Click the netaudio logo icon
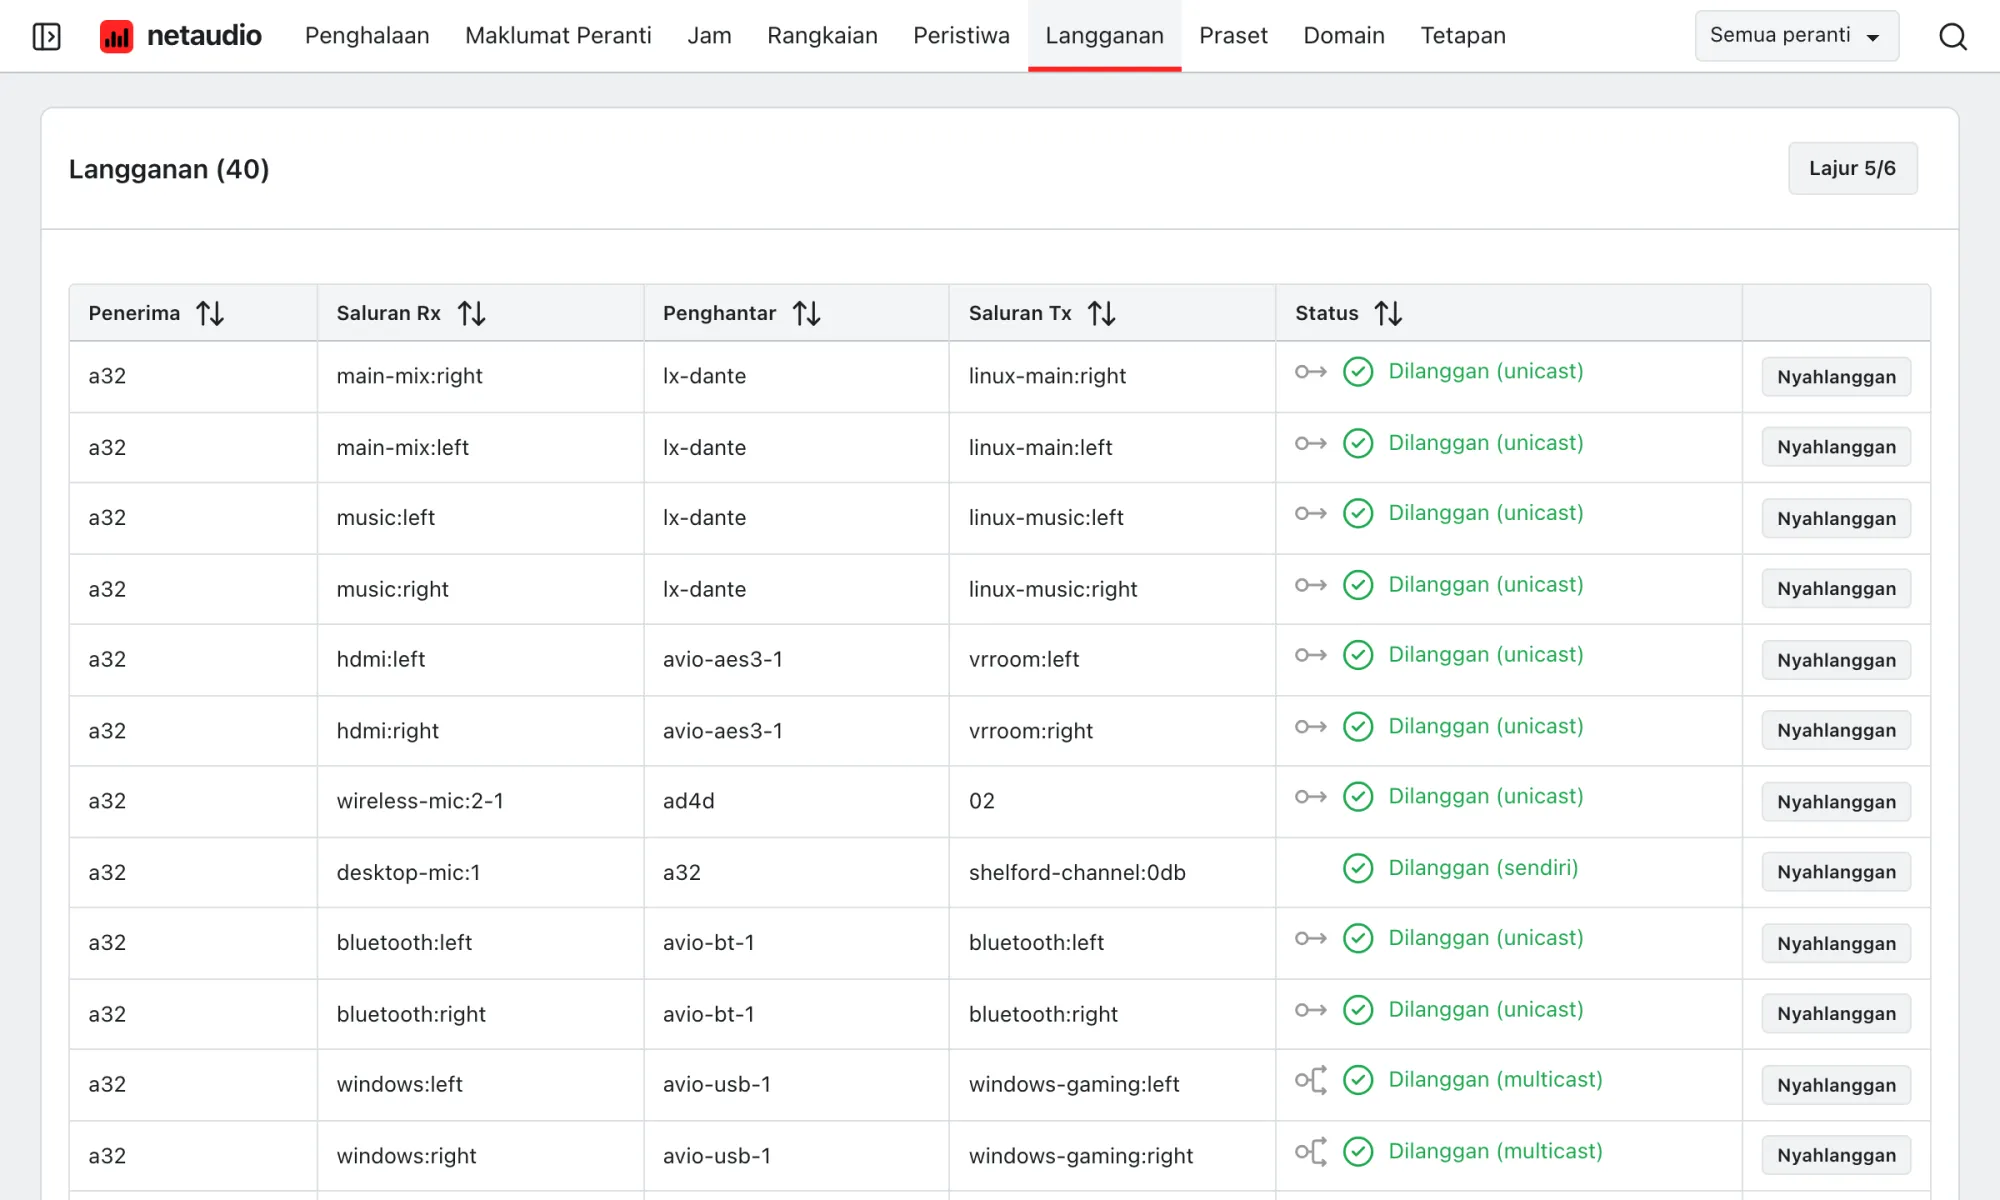Screen dimensions: 2000x1200 pos(117,36)
